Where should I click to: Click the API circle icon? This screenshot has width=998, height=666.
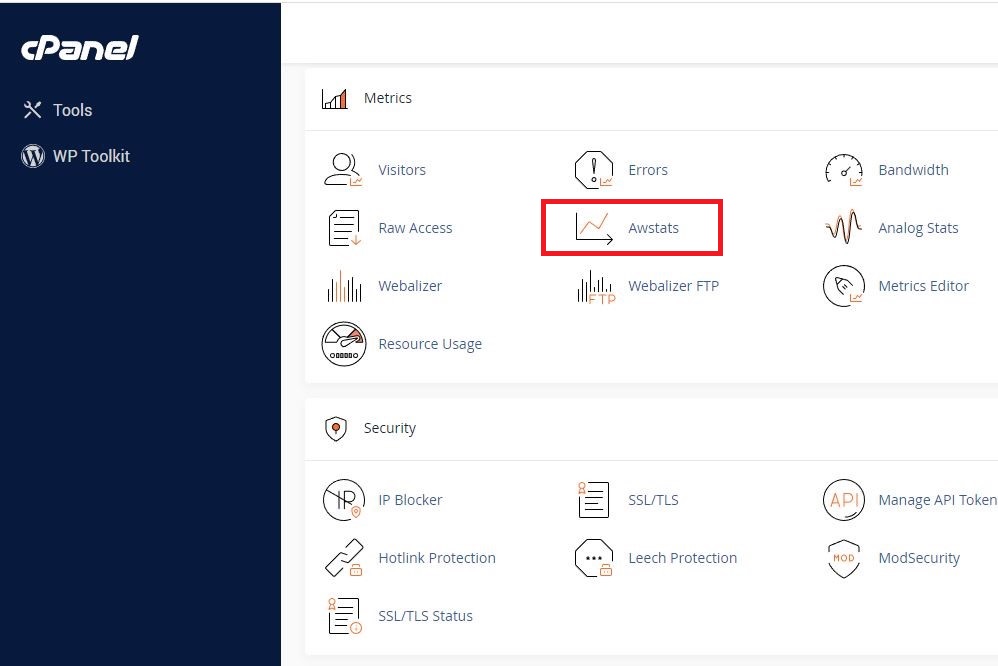pos(844,500)
